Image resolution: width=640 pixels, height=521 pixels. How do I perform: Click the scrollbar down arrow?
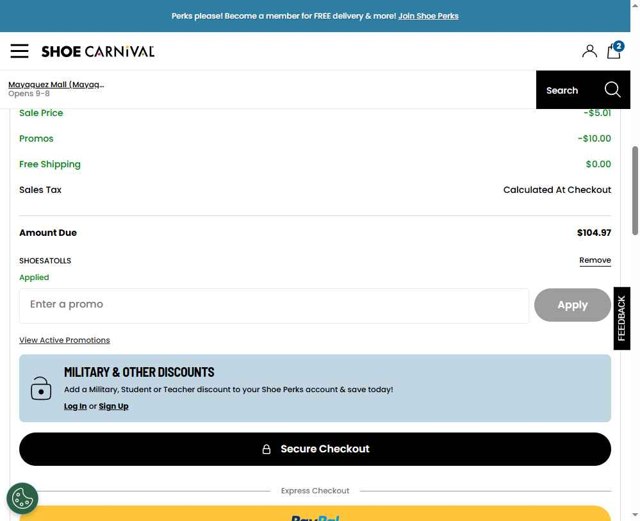[x=635, y=514]
